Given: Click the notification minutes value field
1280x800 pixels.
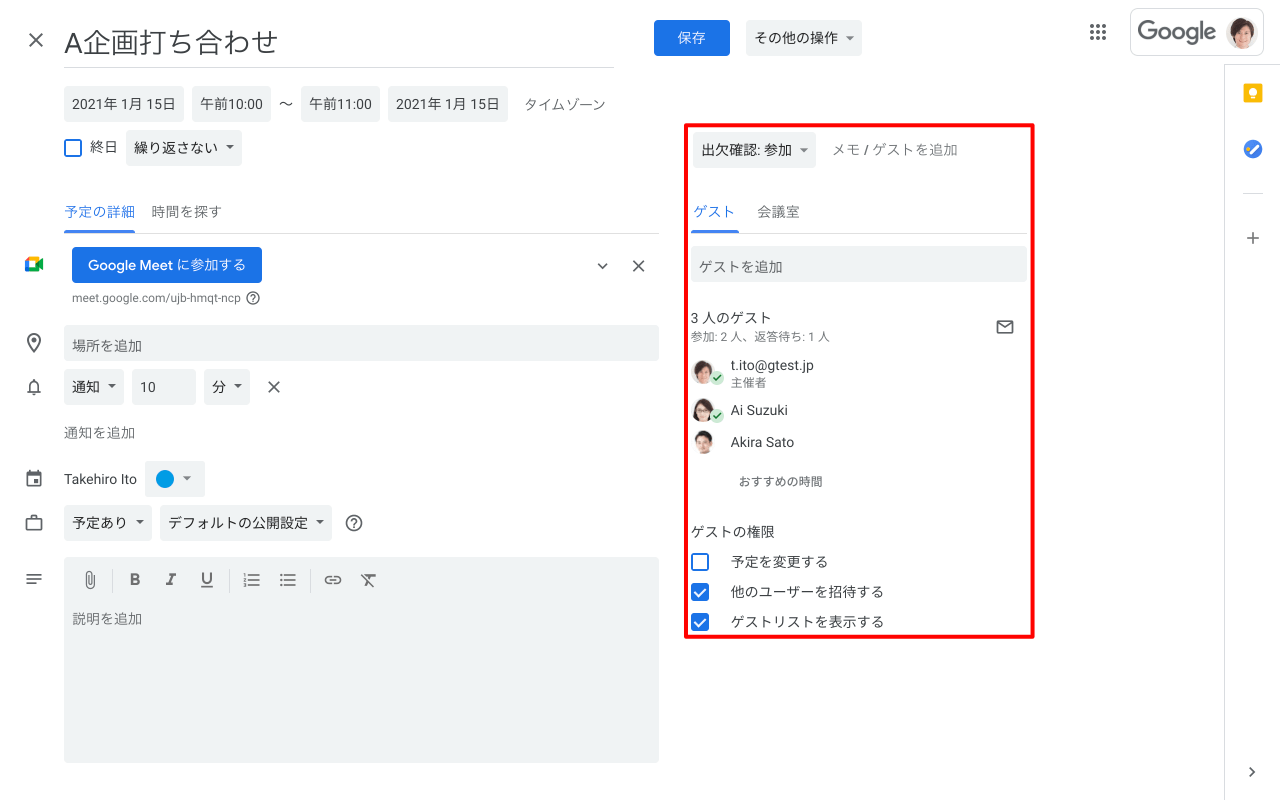Looking at the screenshot, I should [164, 387].
